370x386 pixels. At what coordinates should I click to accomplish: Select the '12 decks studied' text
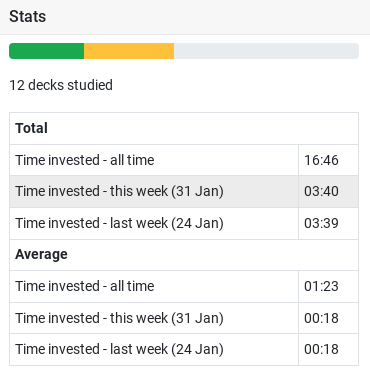[61, 85]
